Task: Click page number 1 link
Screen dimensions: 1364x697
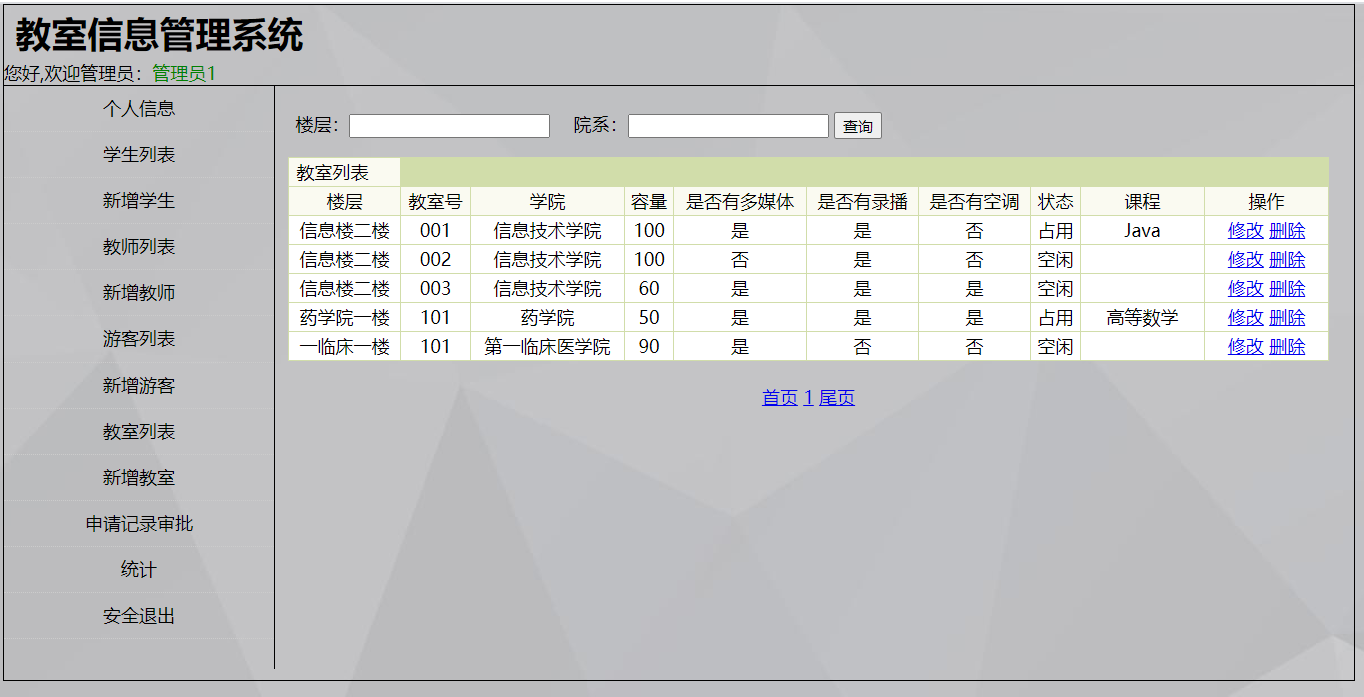Action: point(808,398)
